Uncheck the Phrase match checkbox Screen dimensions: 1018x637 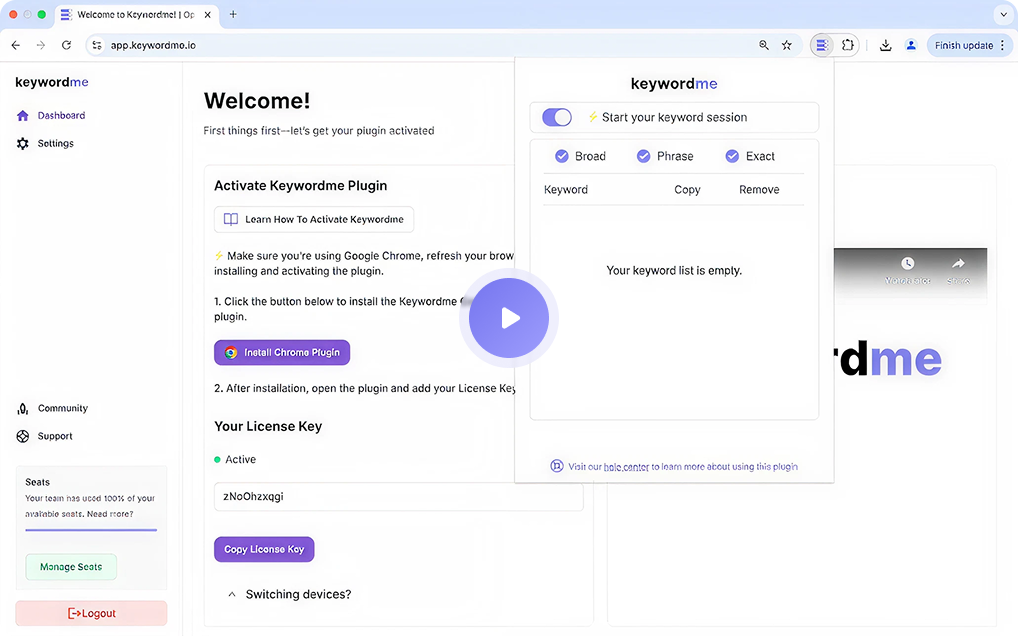click(643, 156)
